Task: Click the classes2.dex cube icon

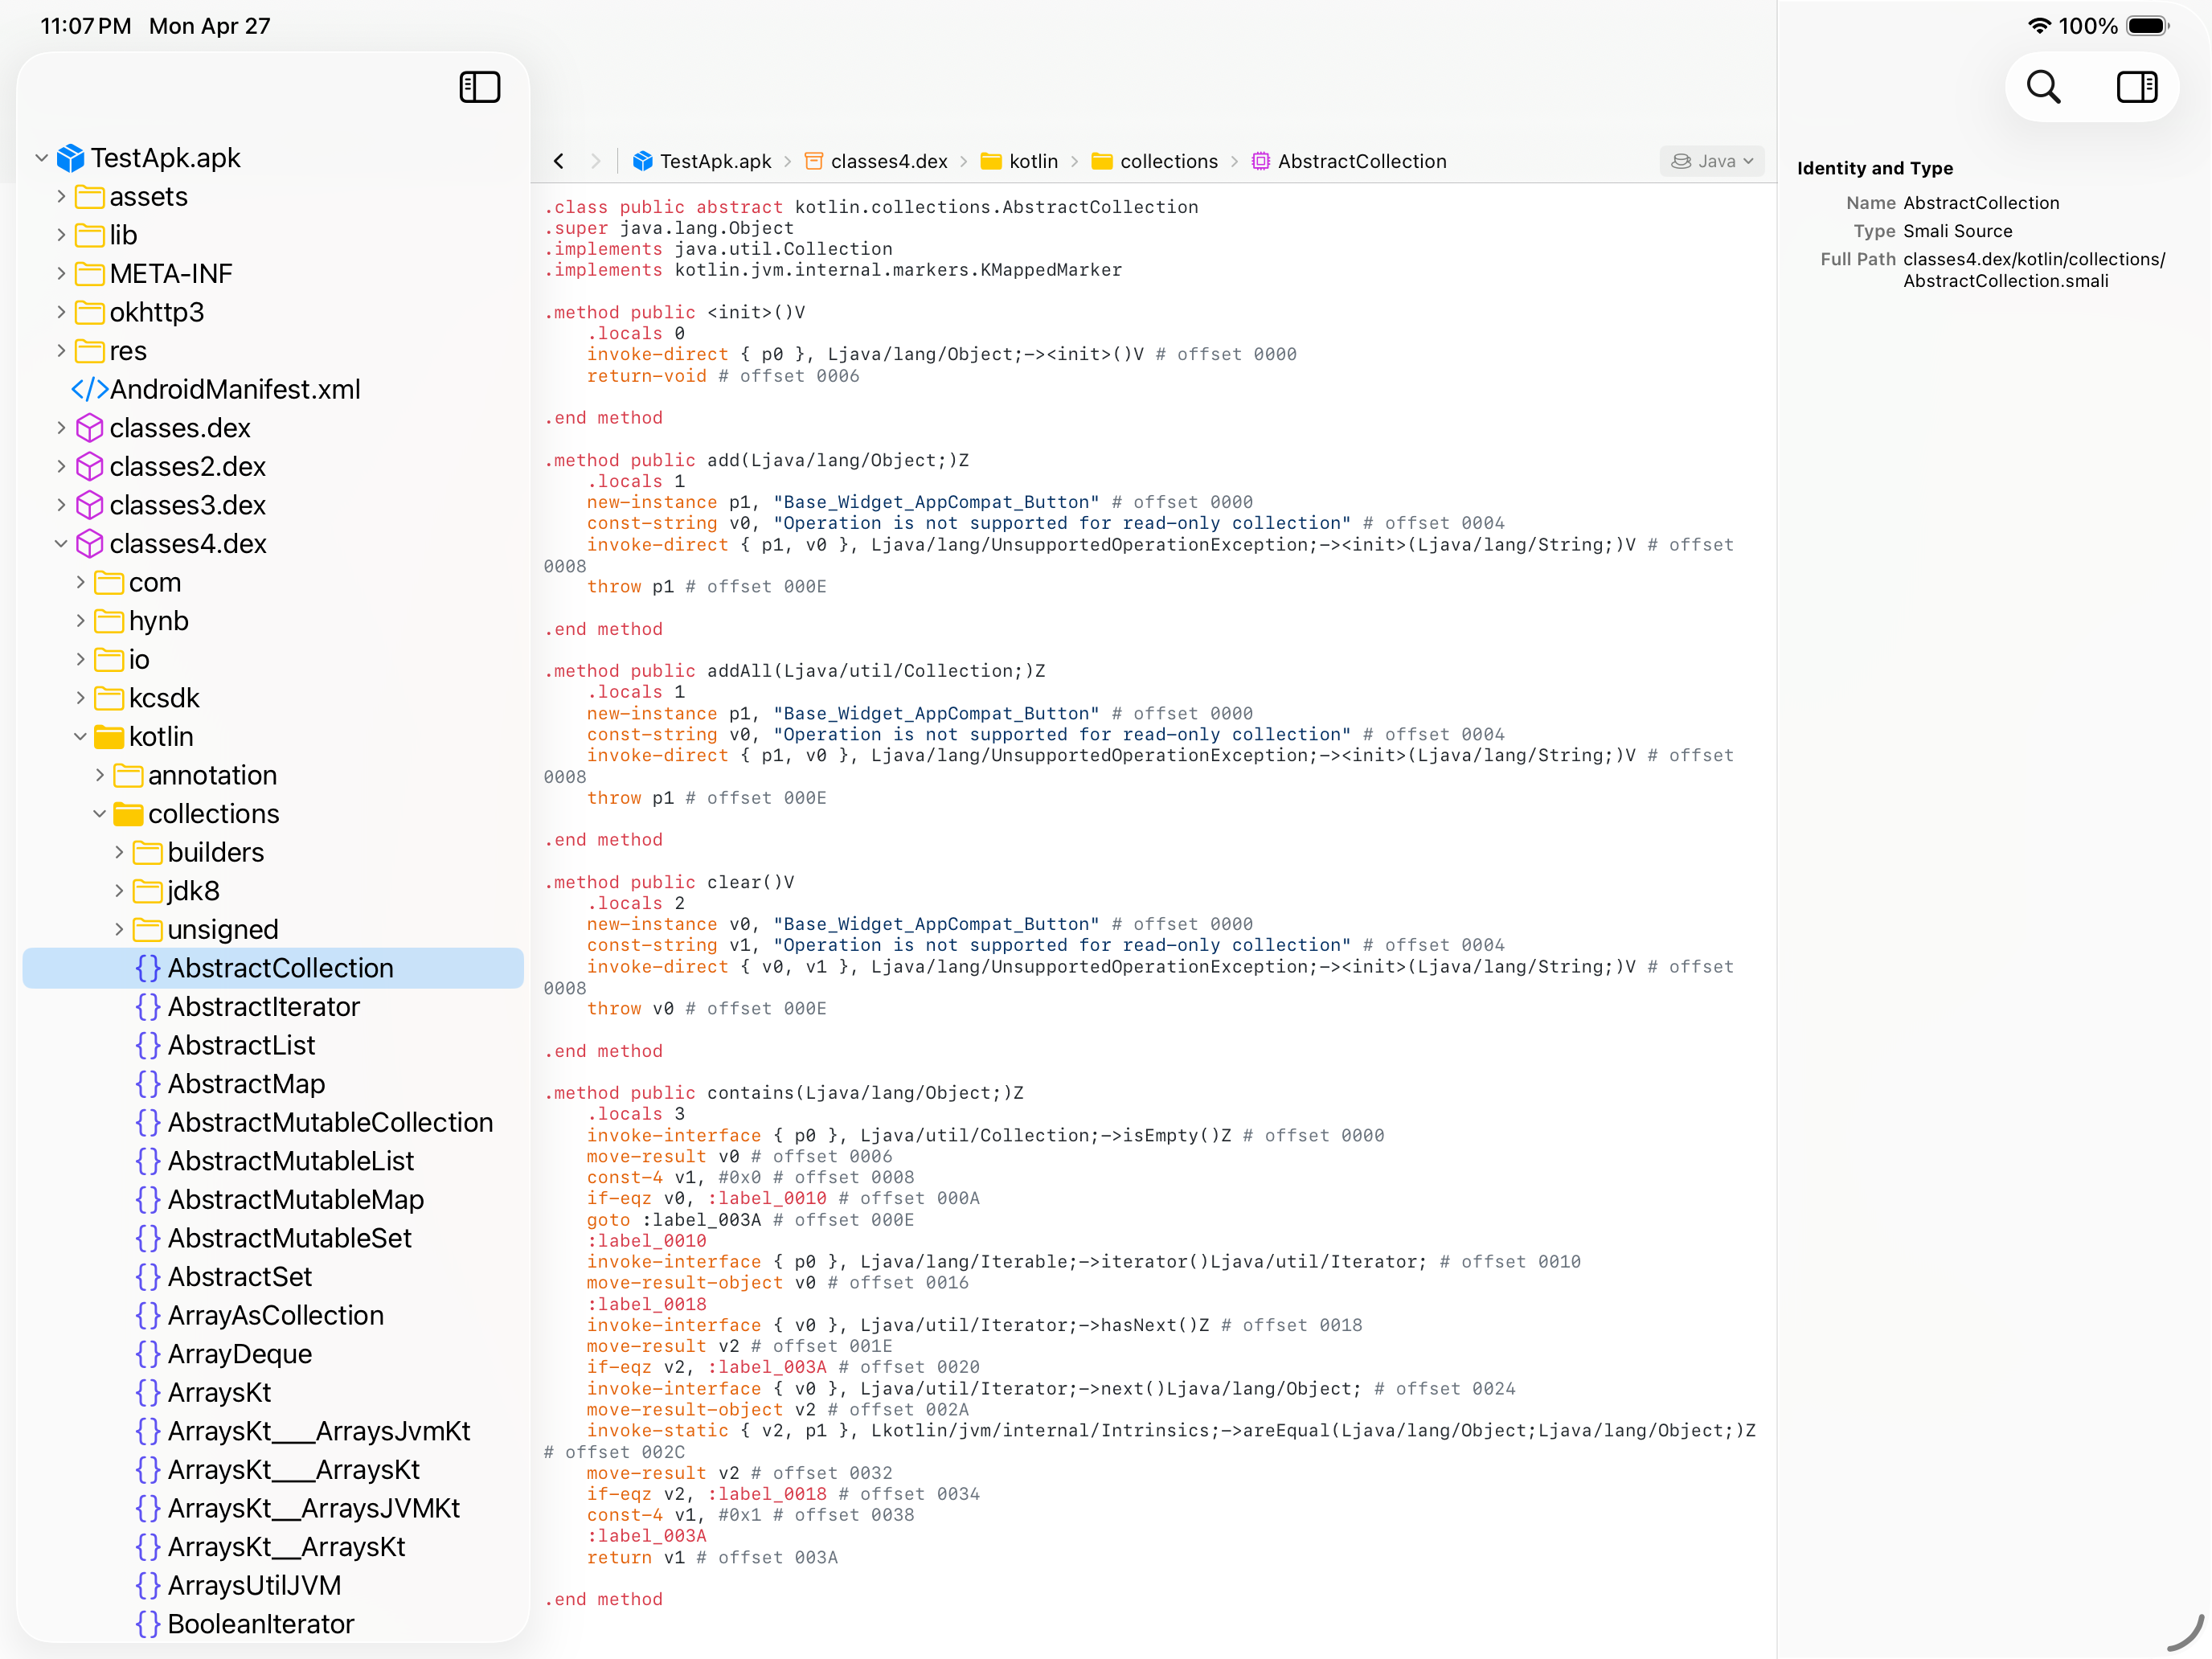Action: point(89,466)
